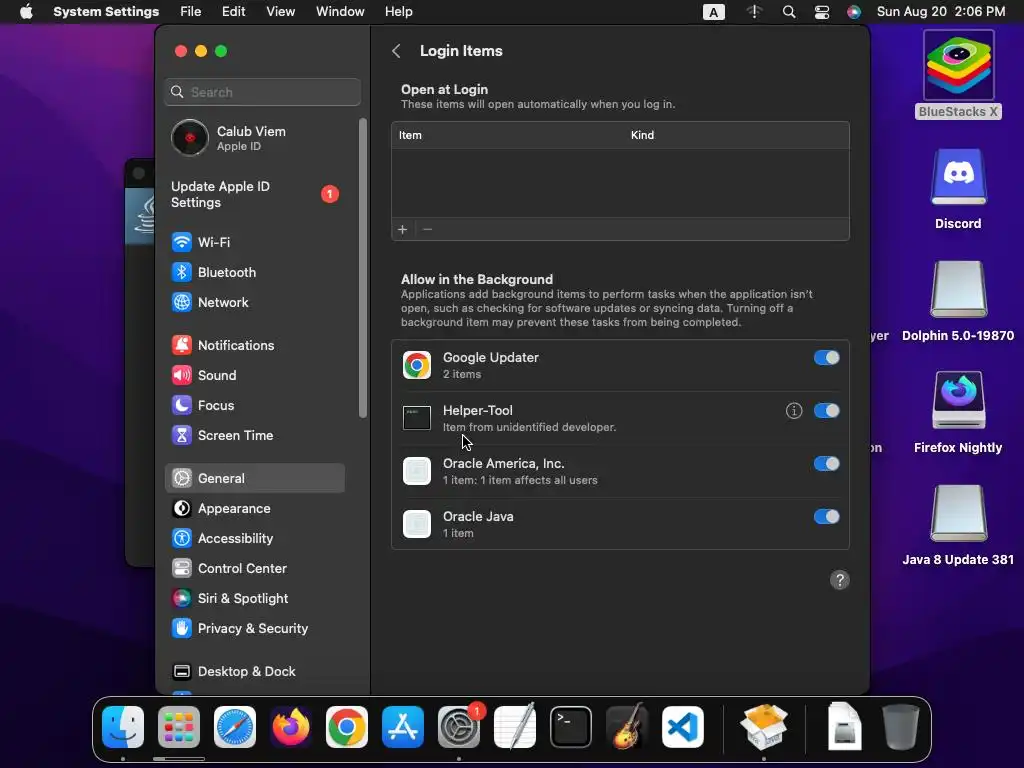Open Siri from the menu bar

click(854, 12)
